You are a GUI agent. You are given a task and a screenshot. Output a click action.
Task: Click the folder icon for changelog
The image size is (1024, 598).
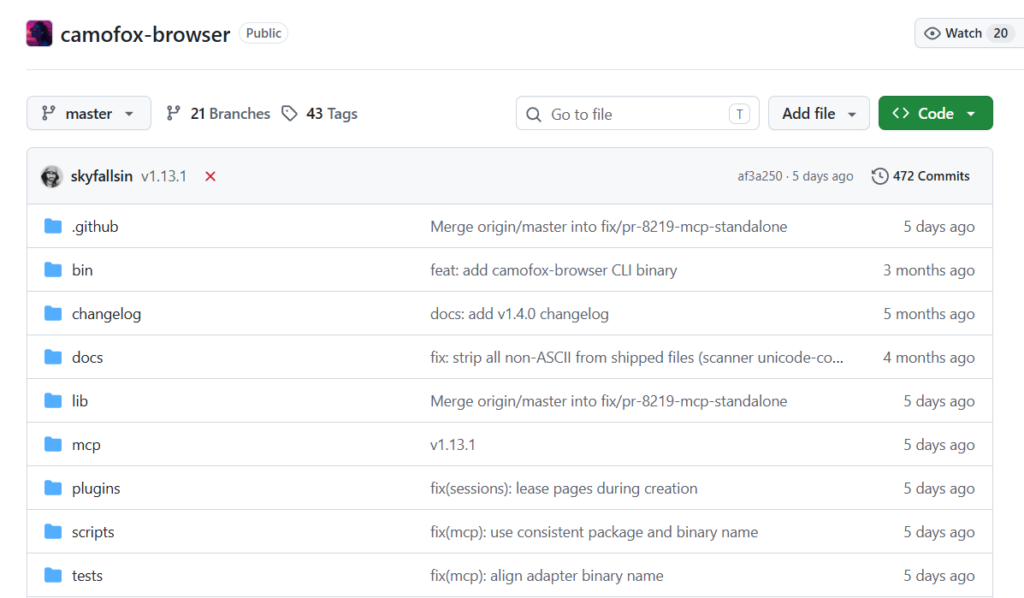pos(53,313)
